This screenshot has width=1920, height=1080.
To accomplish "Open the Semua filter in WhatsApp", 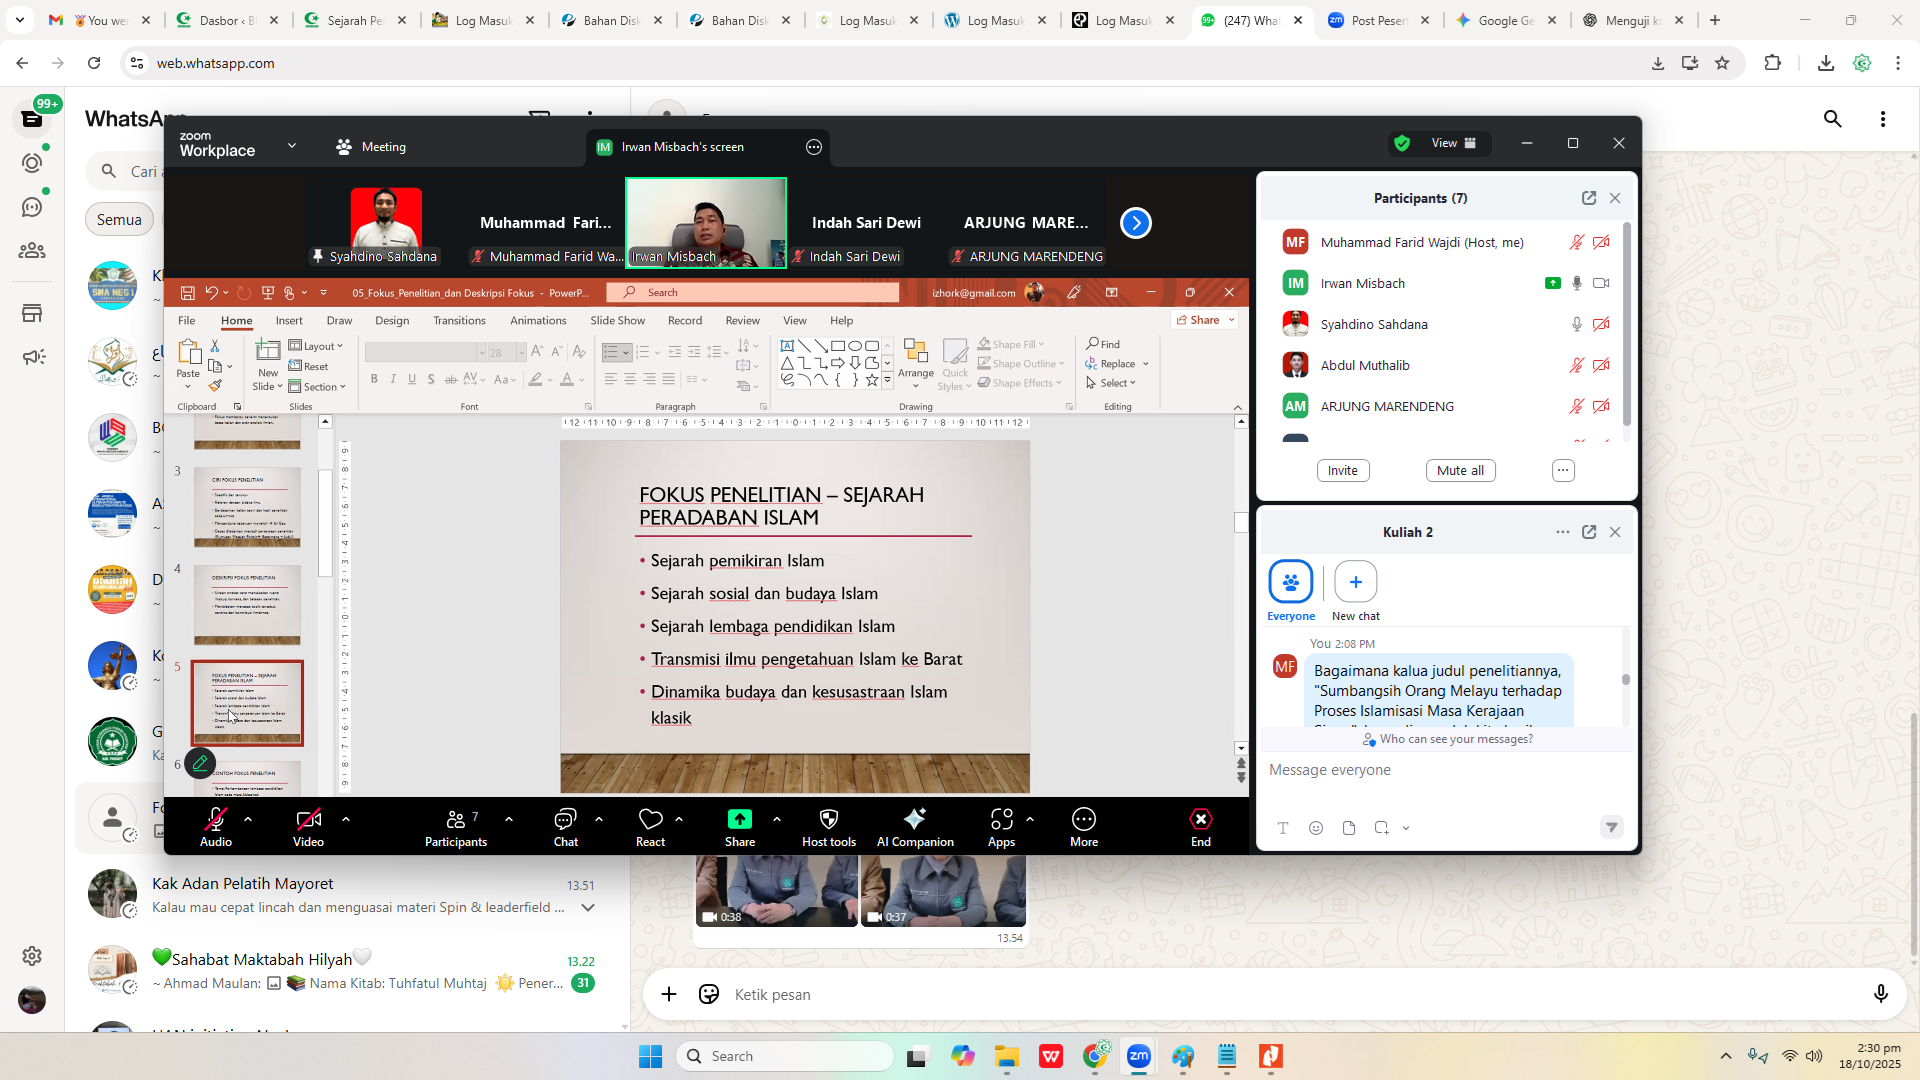I will [119, 220].
